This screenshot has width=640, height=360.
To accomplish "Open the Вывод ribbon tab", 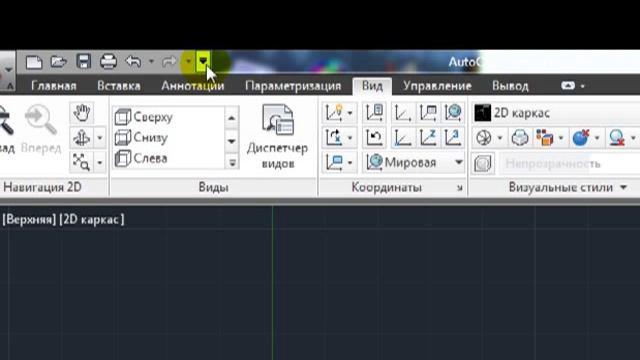I will tap(510, 86).
